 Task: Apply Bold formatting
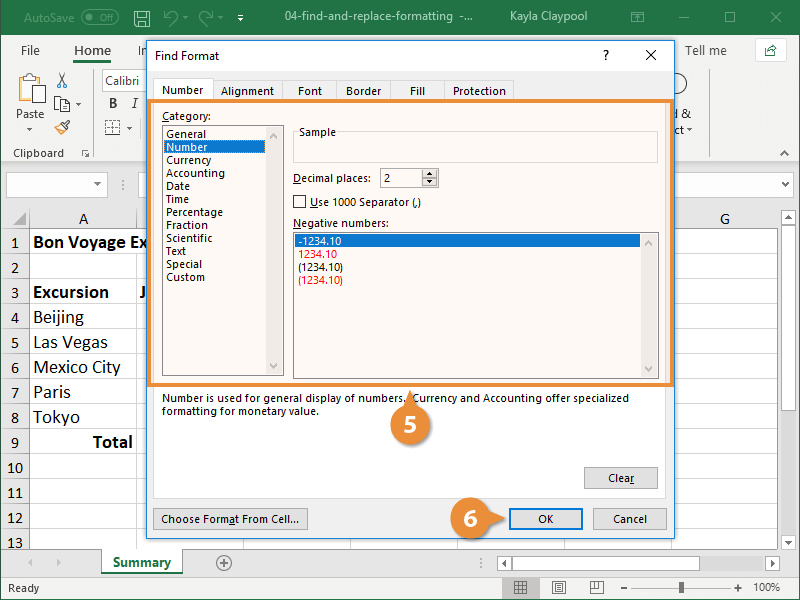coord(113,103)
